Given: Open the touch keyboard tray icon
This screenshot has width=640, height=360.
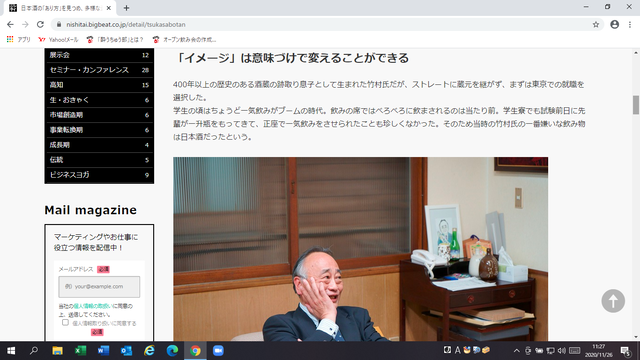Looking at the screenshot, I should coord(575,351).
